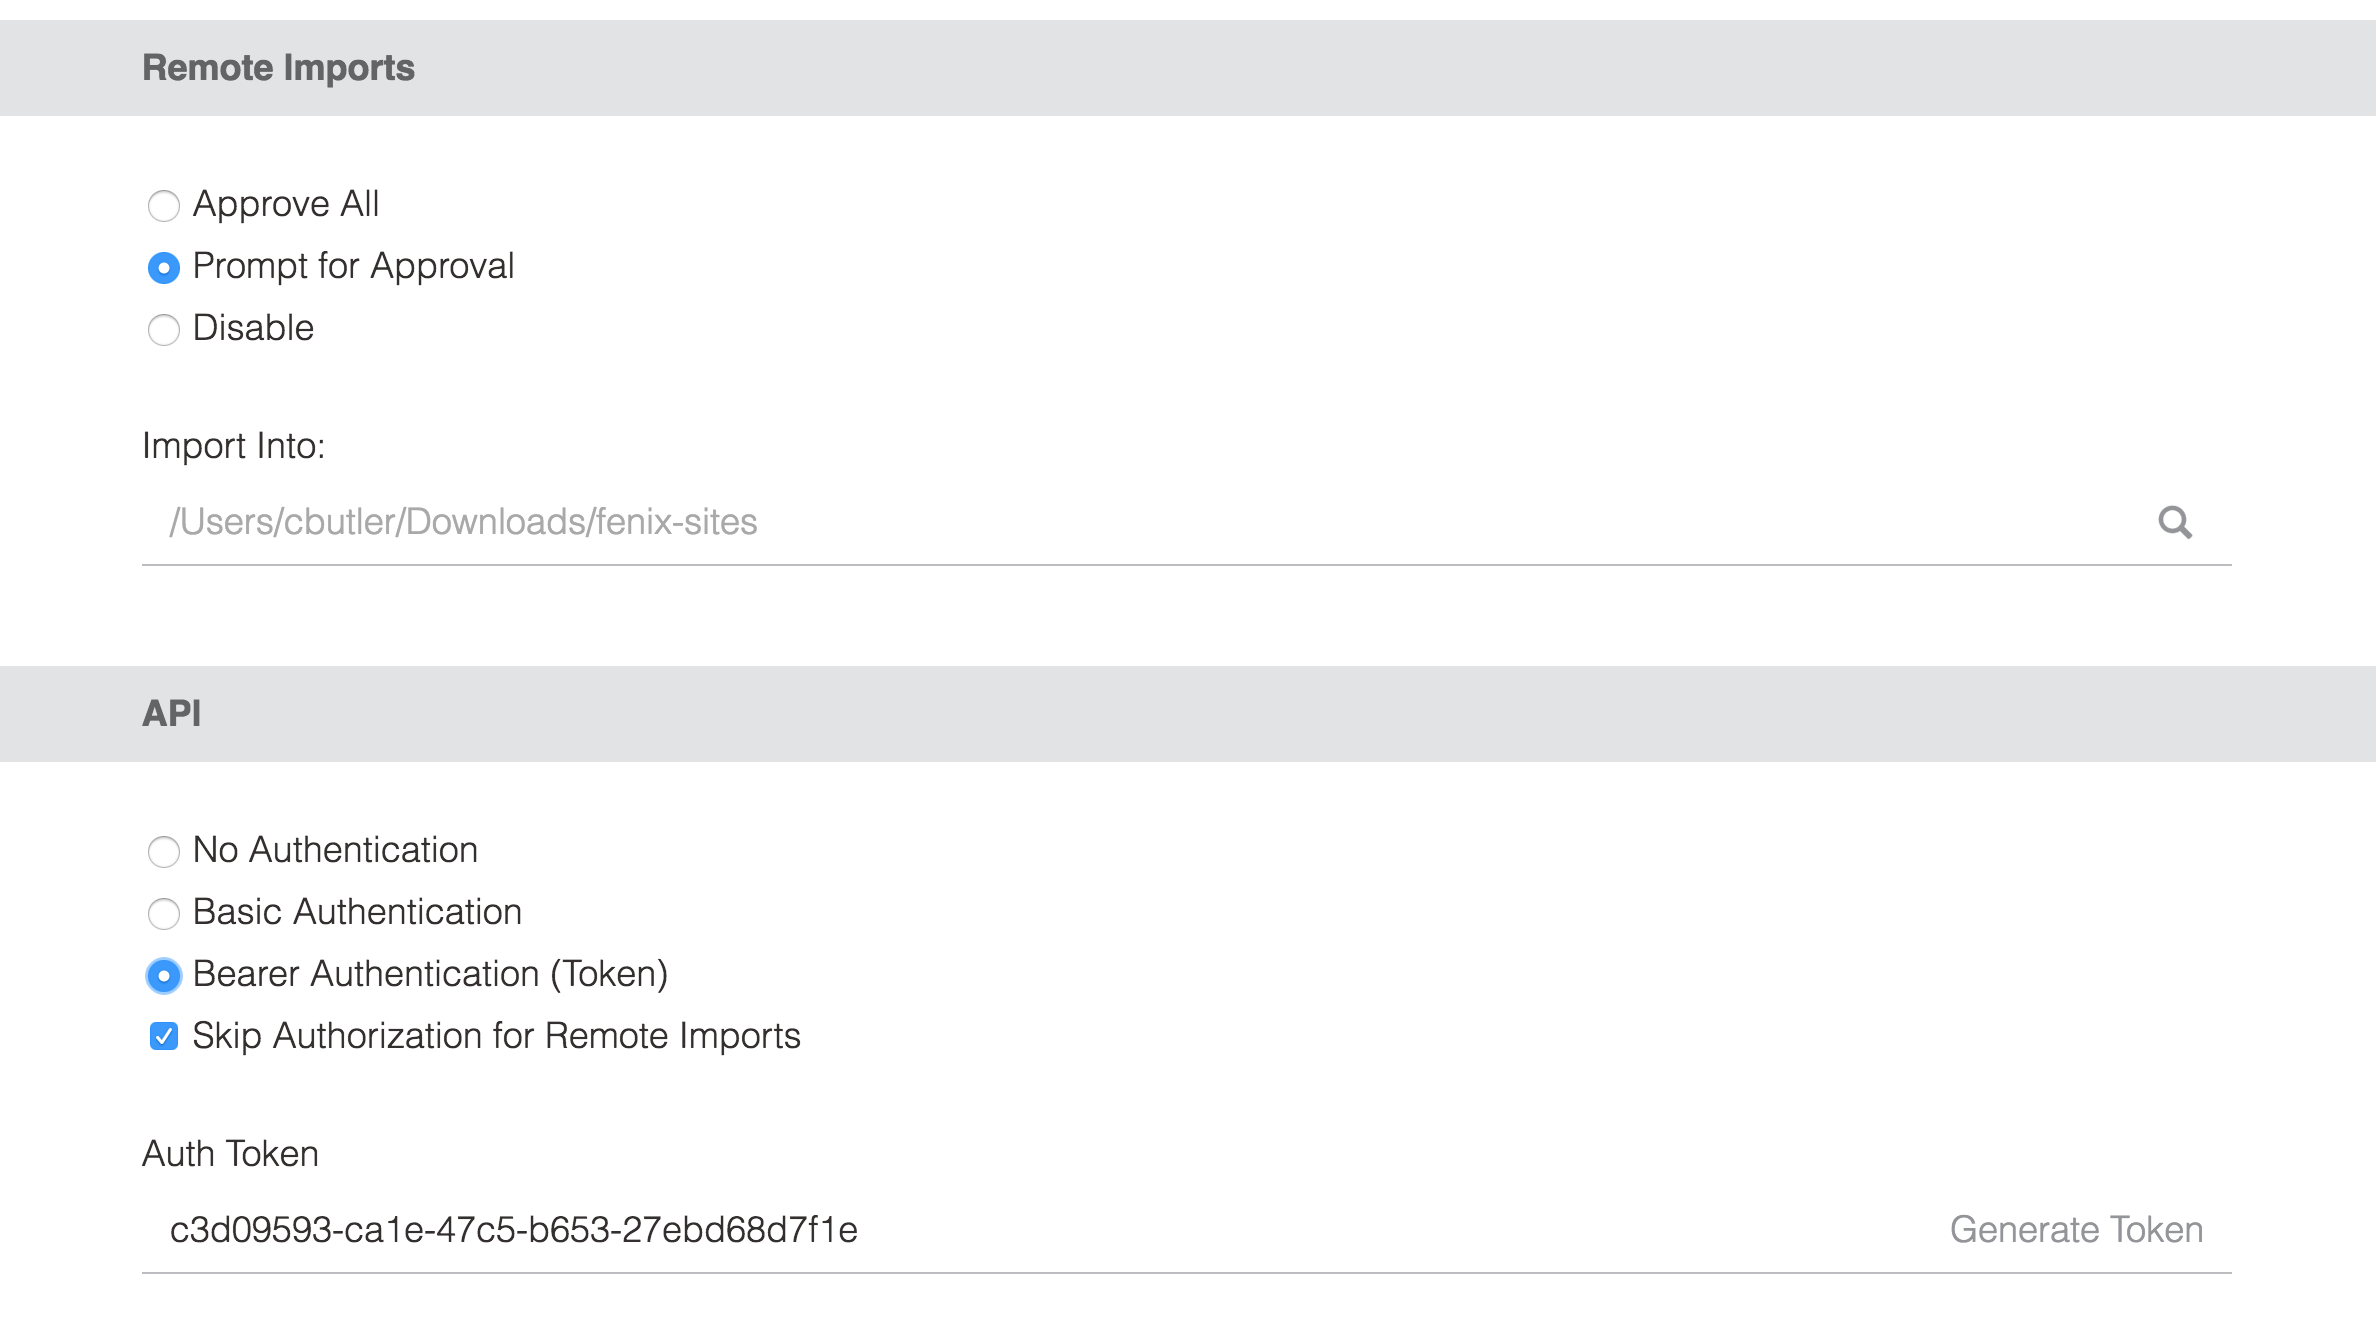Viewport: 2376px width, 1334px height.
Task: Re-select Prompt for Approval
Action: [164, 268]
